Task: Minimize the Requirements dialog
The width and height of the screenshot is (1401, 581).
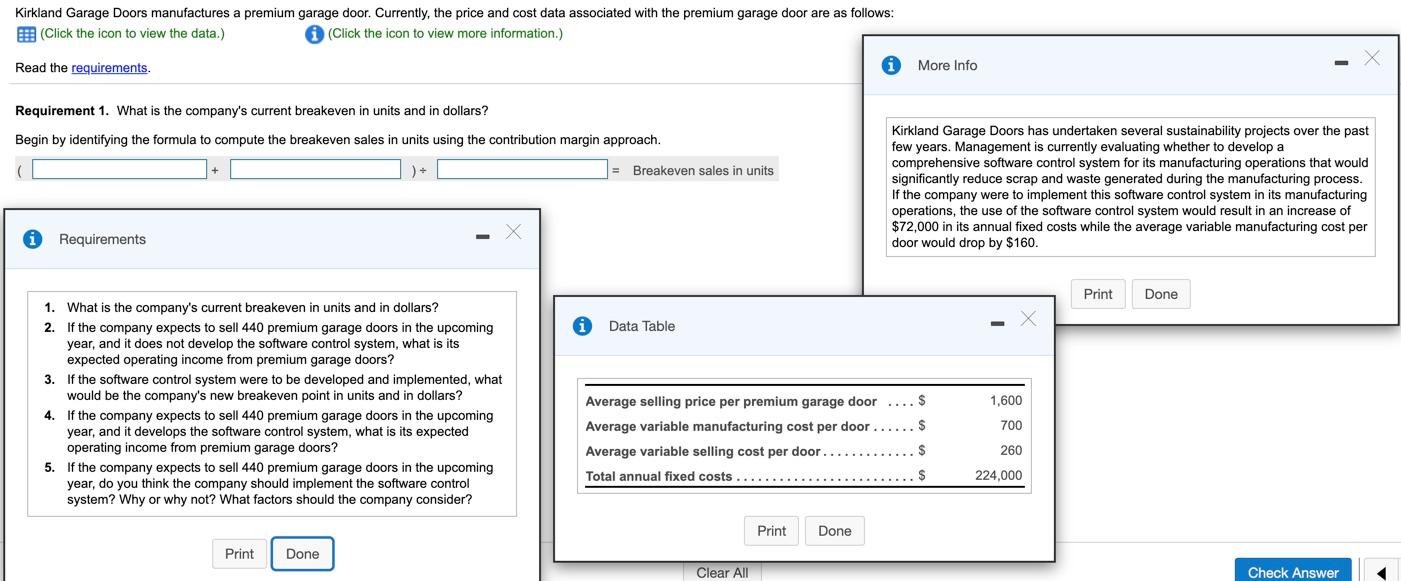Action: point(482,239)
